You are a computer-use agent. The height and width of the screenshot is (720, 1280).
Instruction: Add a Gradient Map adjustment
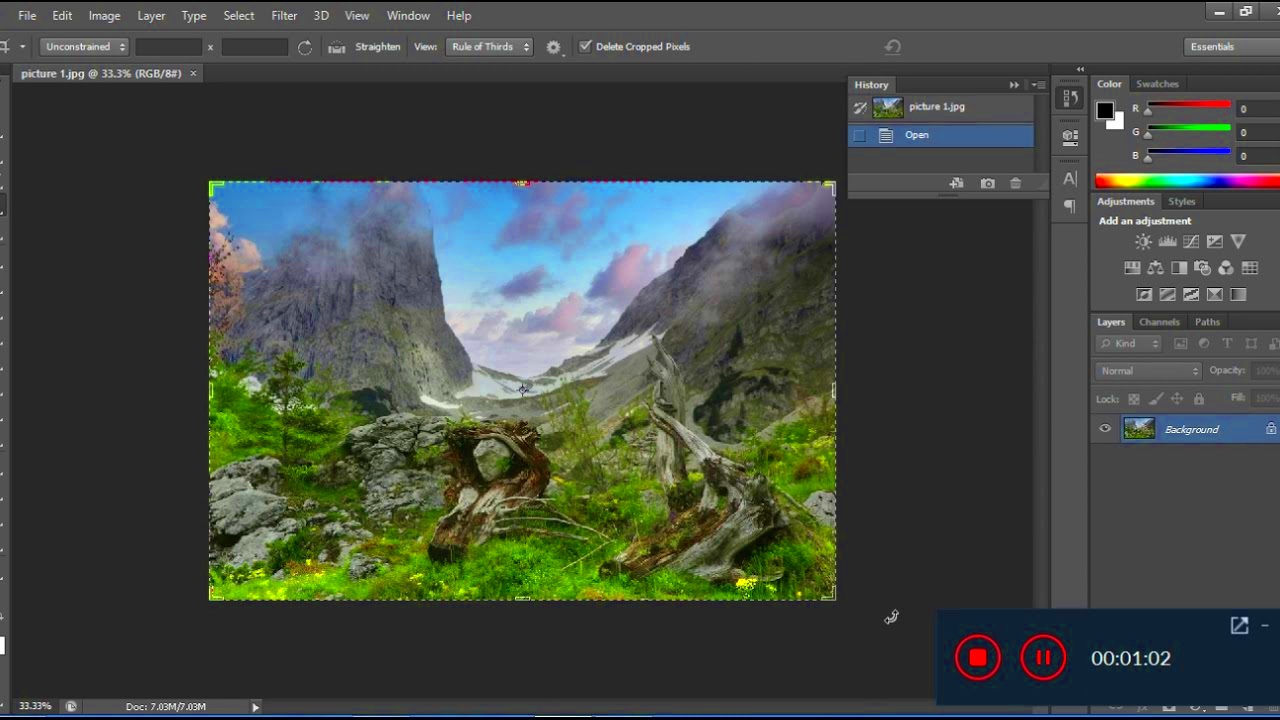click(1238, 295)
